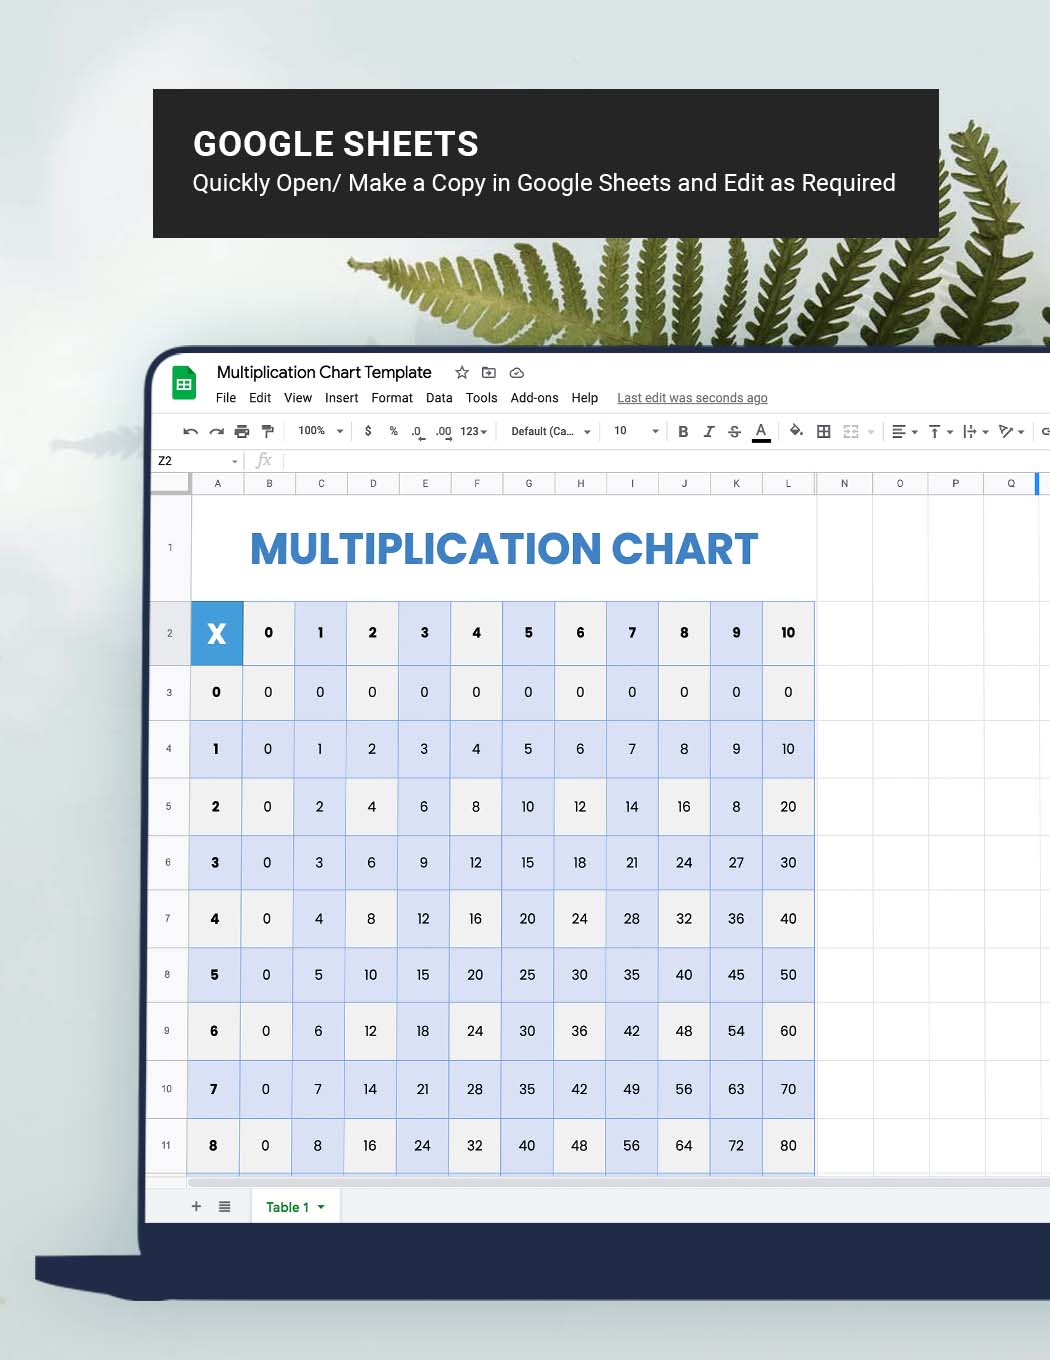Star the Multiplication Chart Template document
This screenshot has height=1360, width=1050.
point(461,372)
